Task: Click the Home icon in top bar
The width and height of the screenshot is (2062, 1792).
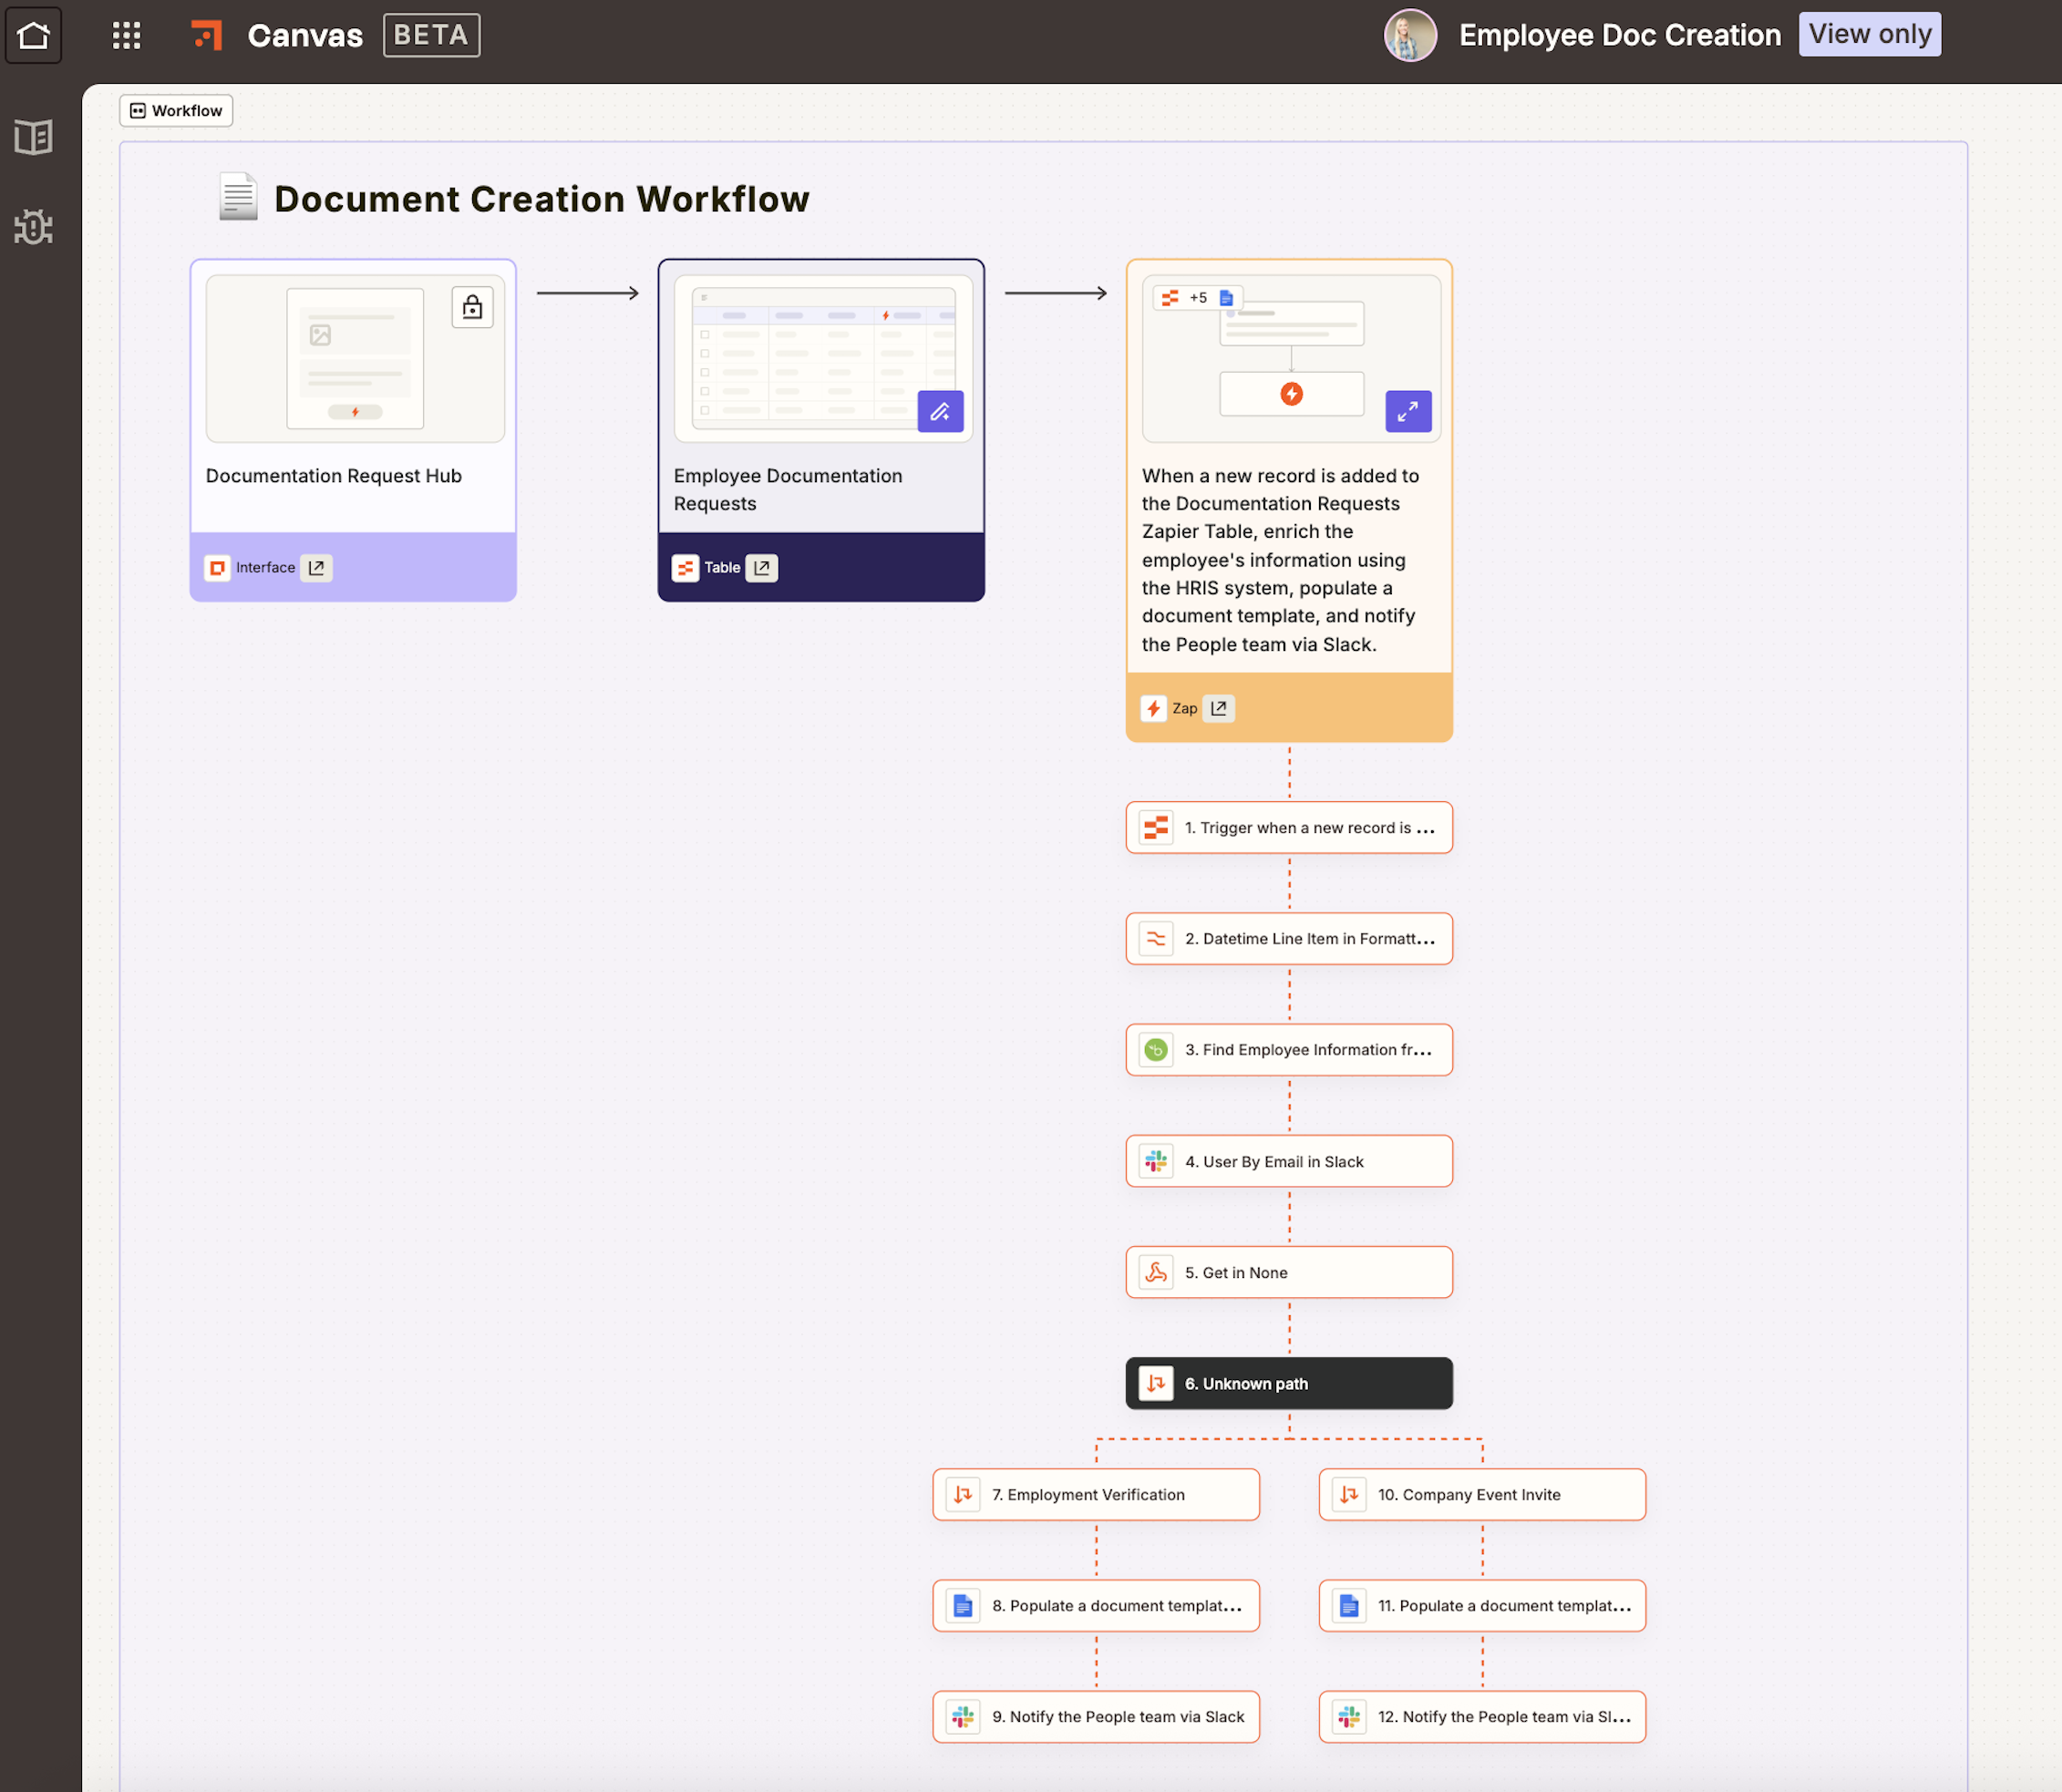Action: tap(33, 36)
